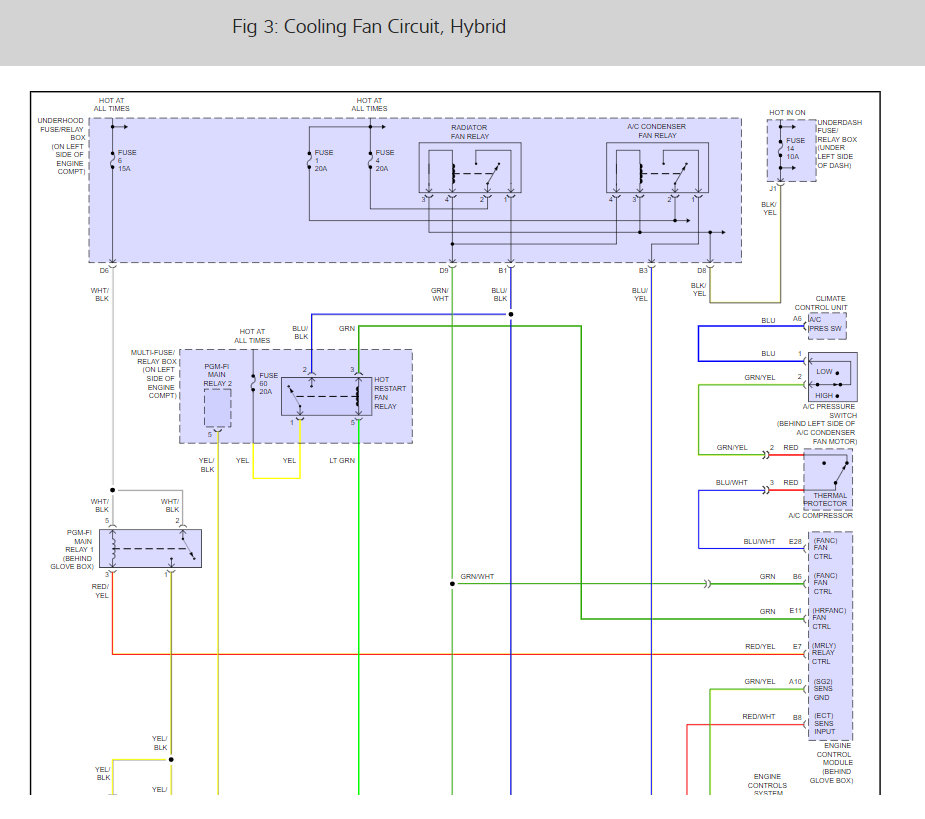
Task: Select the UNDERHOOD FUSE/RELAY BOX label
Action: pyautogui.click(x=62, y=146)
